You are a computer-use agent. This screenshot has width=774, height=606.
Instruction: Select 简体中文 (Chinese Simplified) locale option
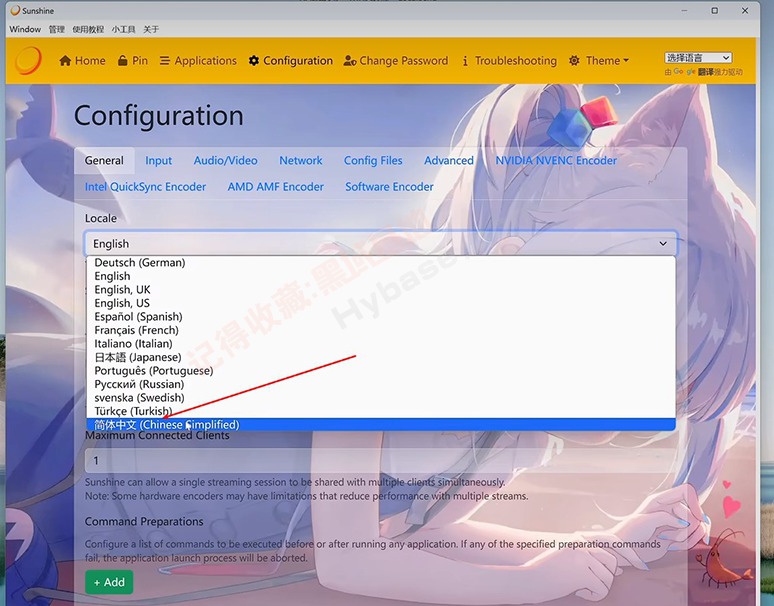[x=381, y=424]
